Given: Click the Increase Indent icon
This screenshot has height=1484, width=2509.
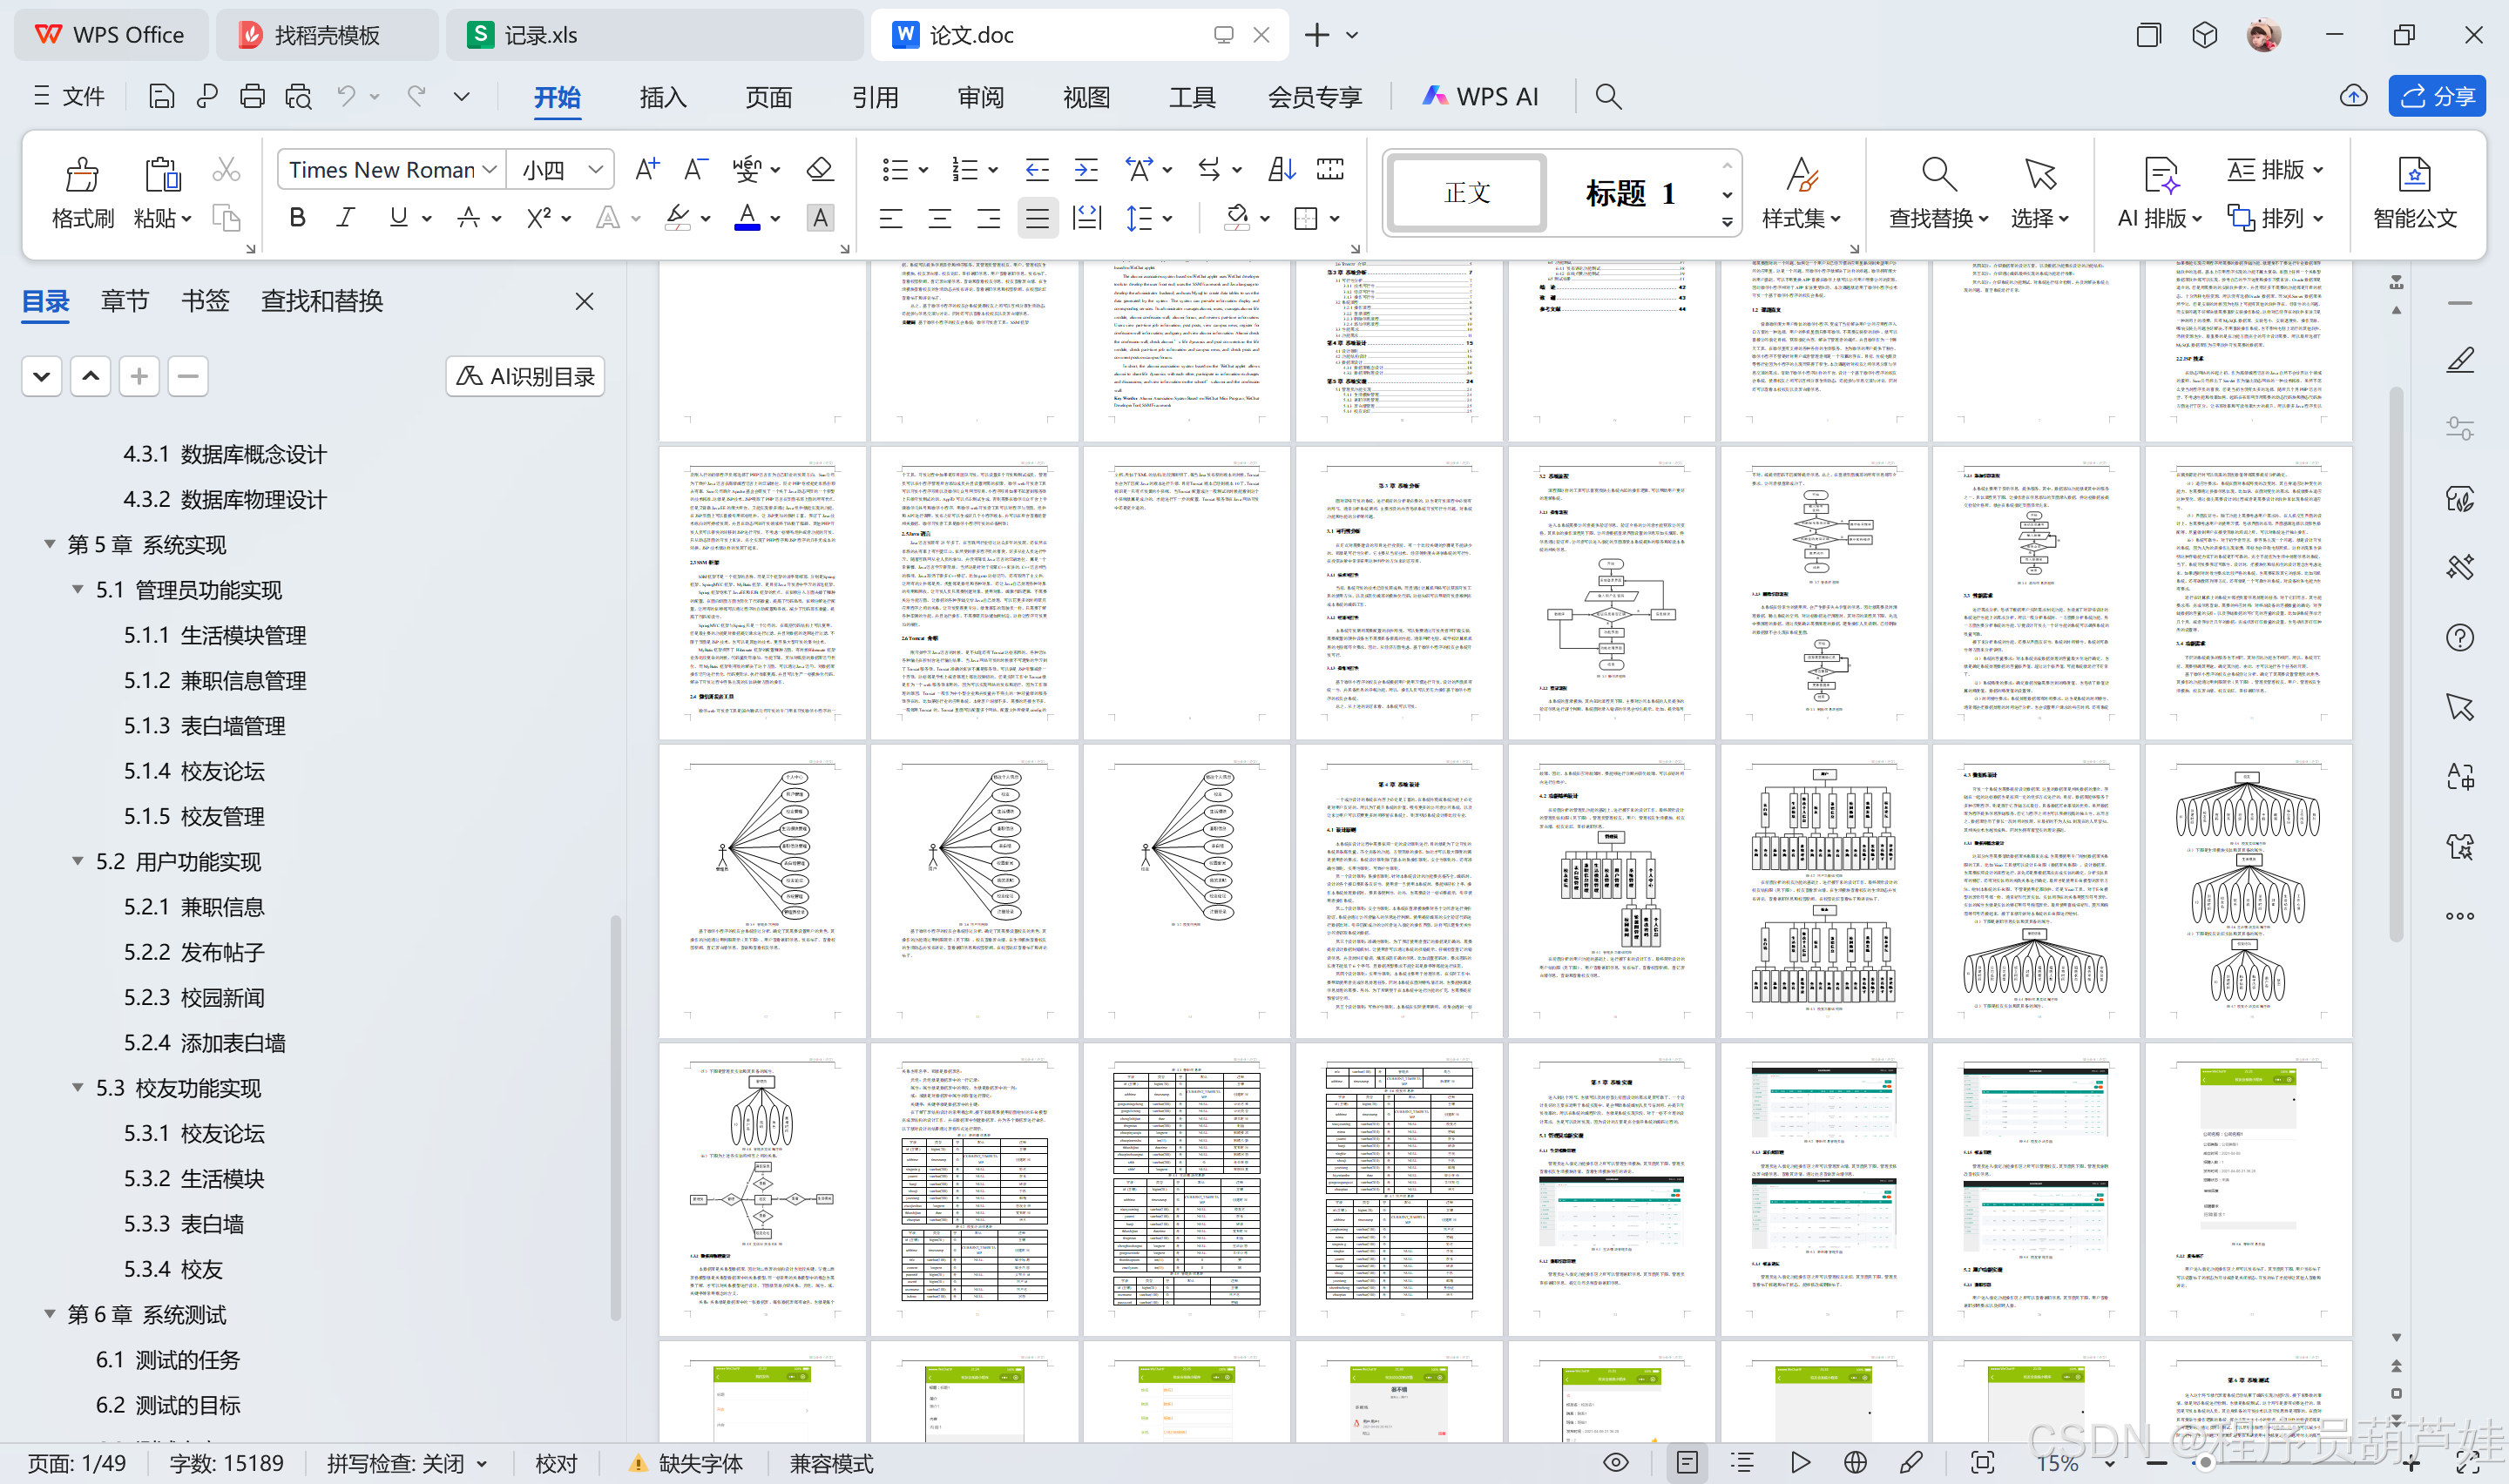Looking at the screenshot, I should pos(1086,169).
